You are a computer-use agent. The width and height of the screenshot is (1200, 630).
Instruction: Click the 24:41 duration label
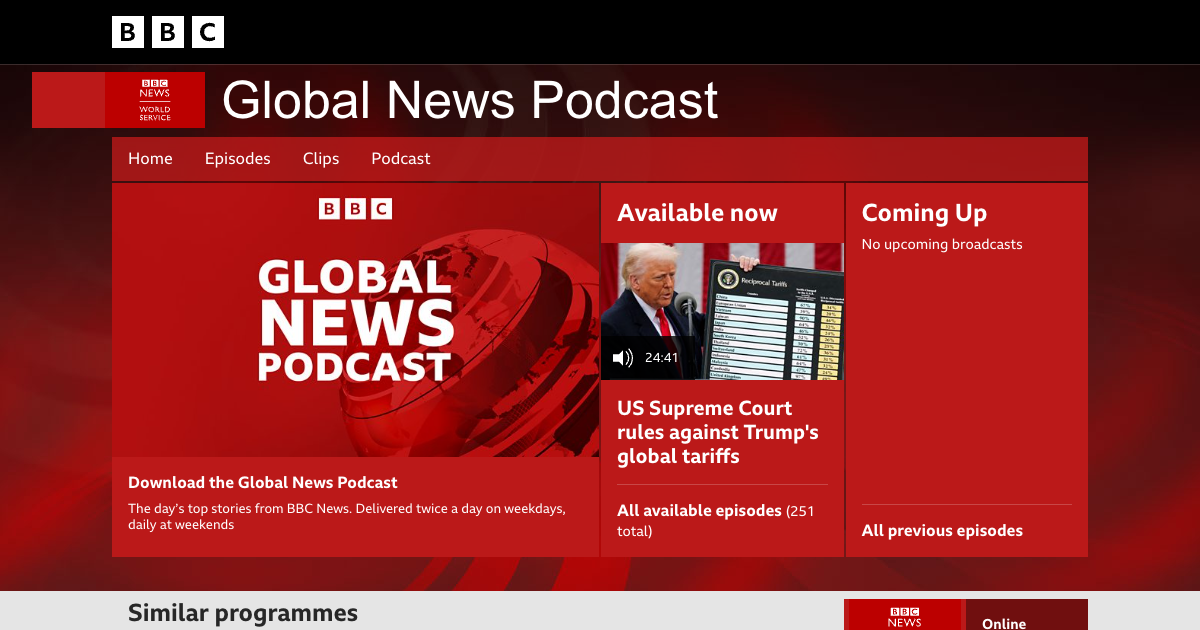661,357
